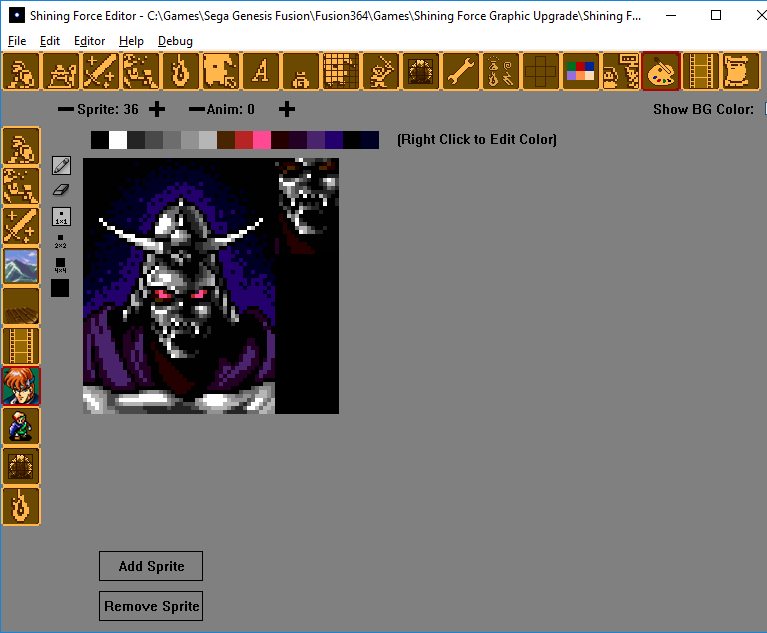Screen dimensions: 767x633
Task: Pick the white palette swatch
Action: [x=118, y=140]
